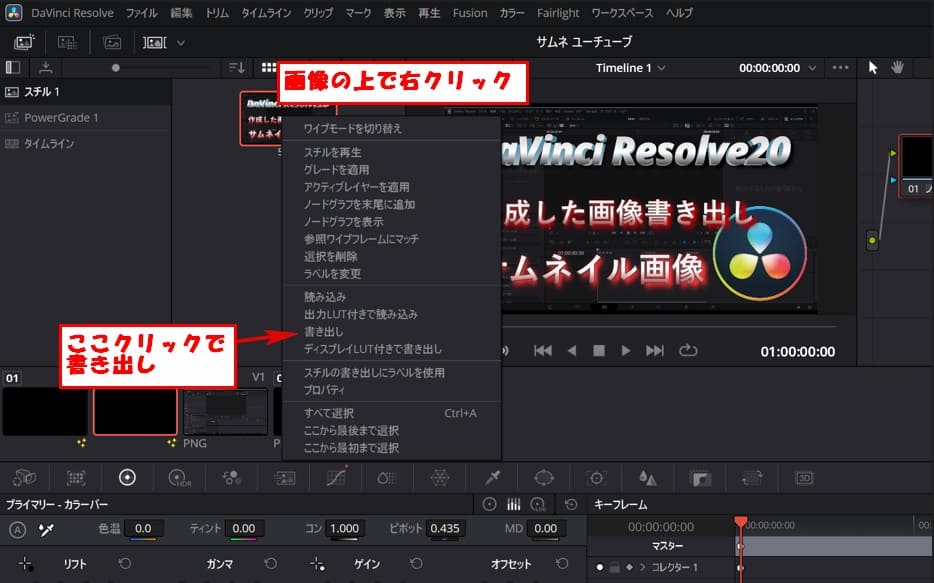
Task: Play forward in viewer transport
Action: pyautogui.click(x=625, y=351)
